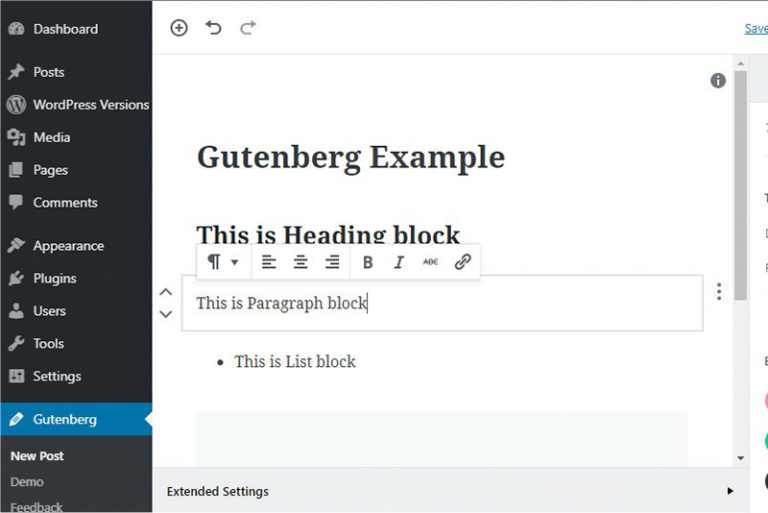Center align the paragraph text

(x=300, y=262)
